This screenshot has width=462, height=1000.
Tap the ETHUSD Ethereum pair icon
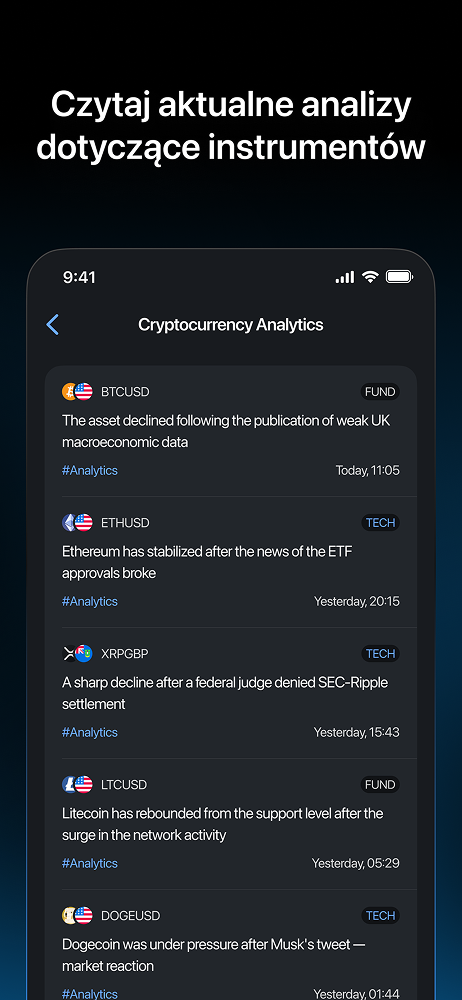77,523
